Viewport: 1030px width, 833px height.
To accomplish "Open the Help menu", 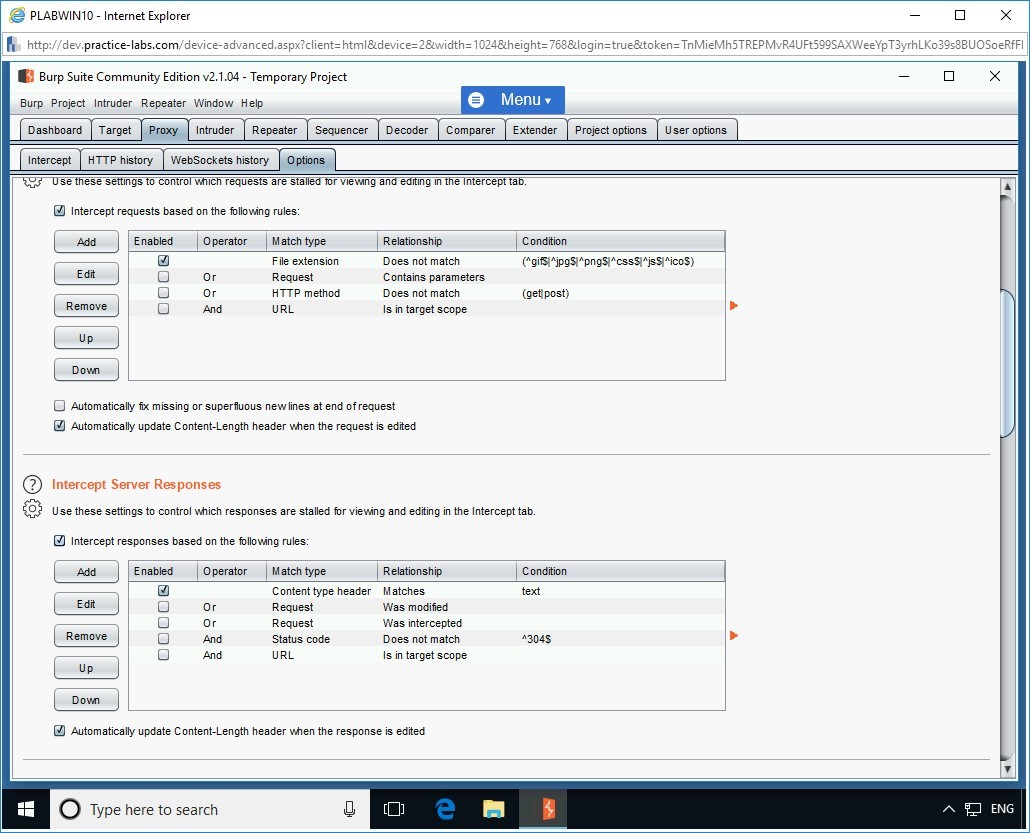I will (x=252, y=103).
